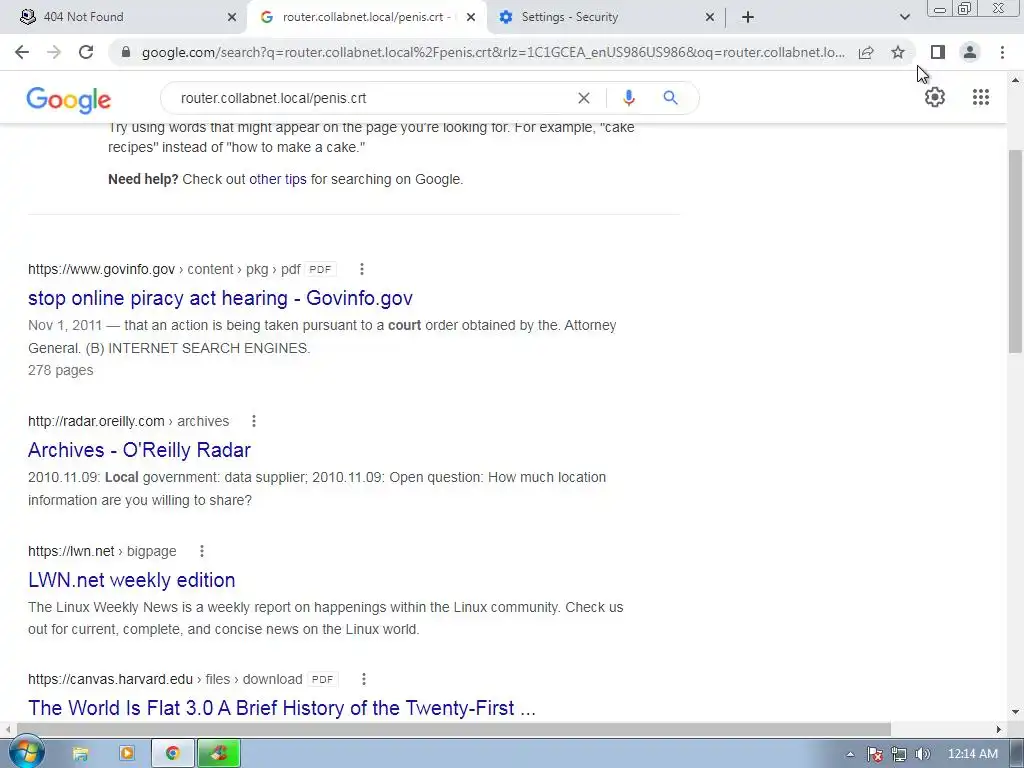
Task: Launch the media player taskbar icon
Action: (x=127, y=754)
